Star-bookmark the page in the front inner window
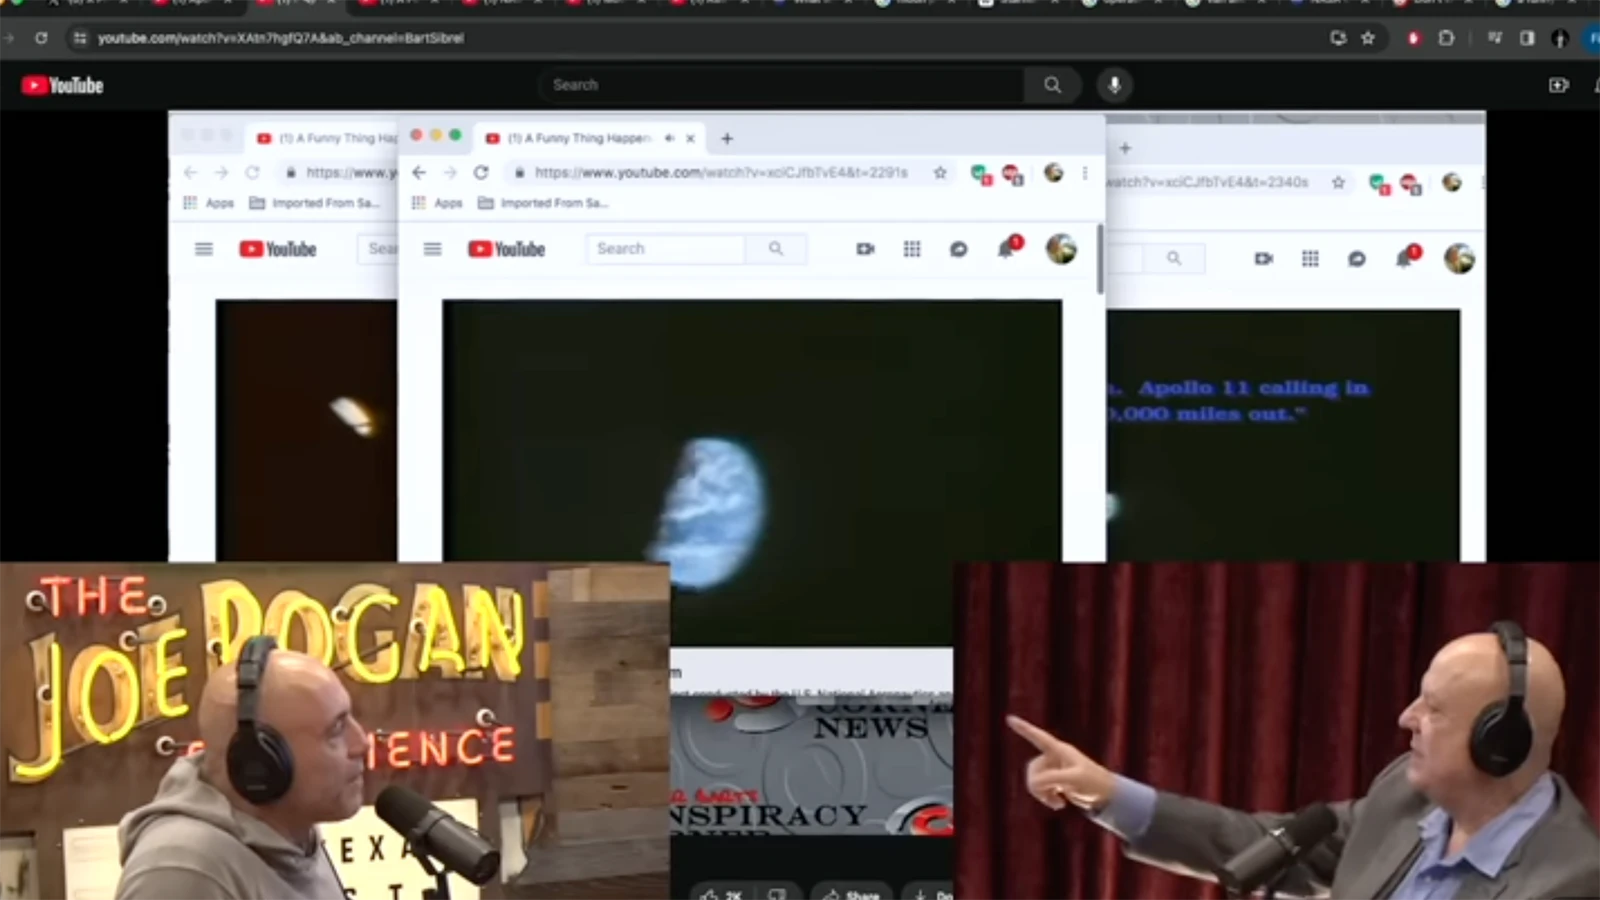 pos(940,172)
